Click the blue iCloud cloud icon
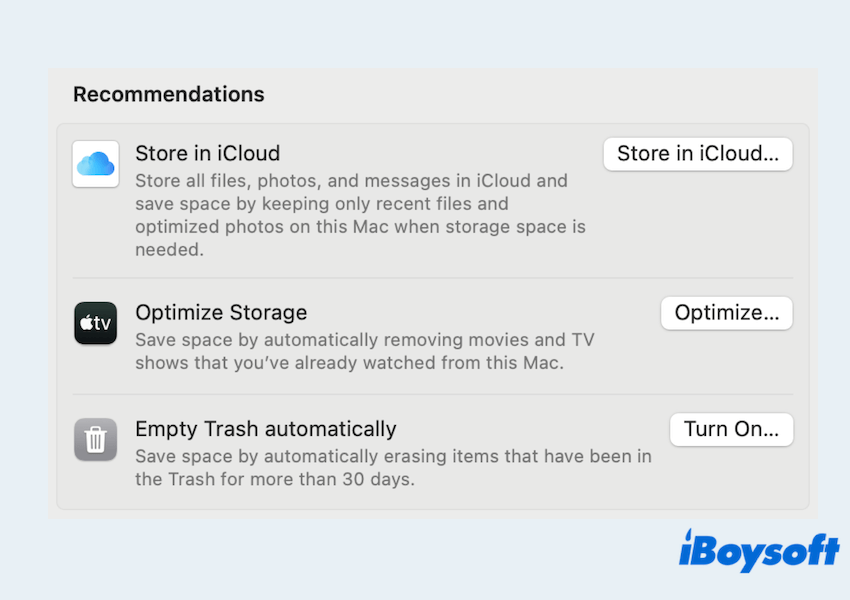 [x=96, y=164]
